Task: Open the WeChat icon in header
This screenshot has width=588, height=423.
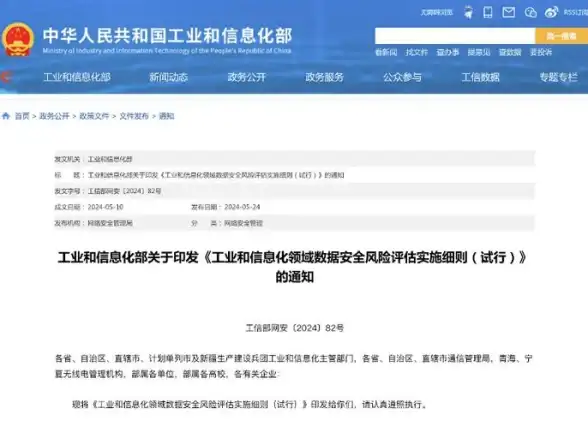Action: point(530,12)
